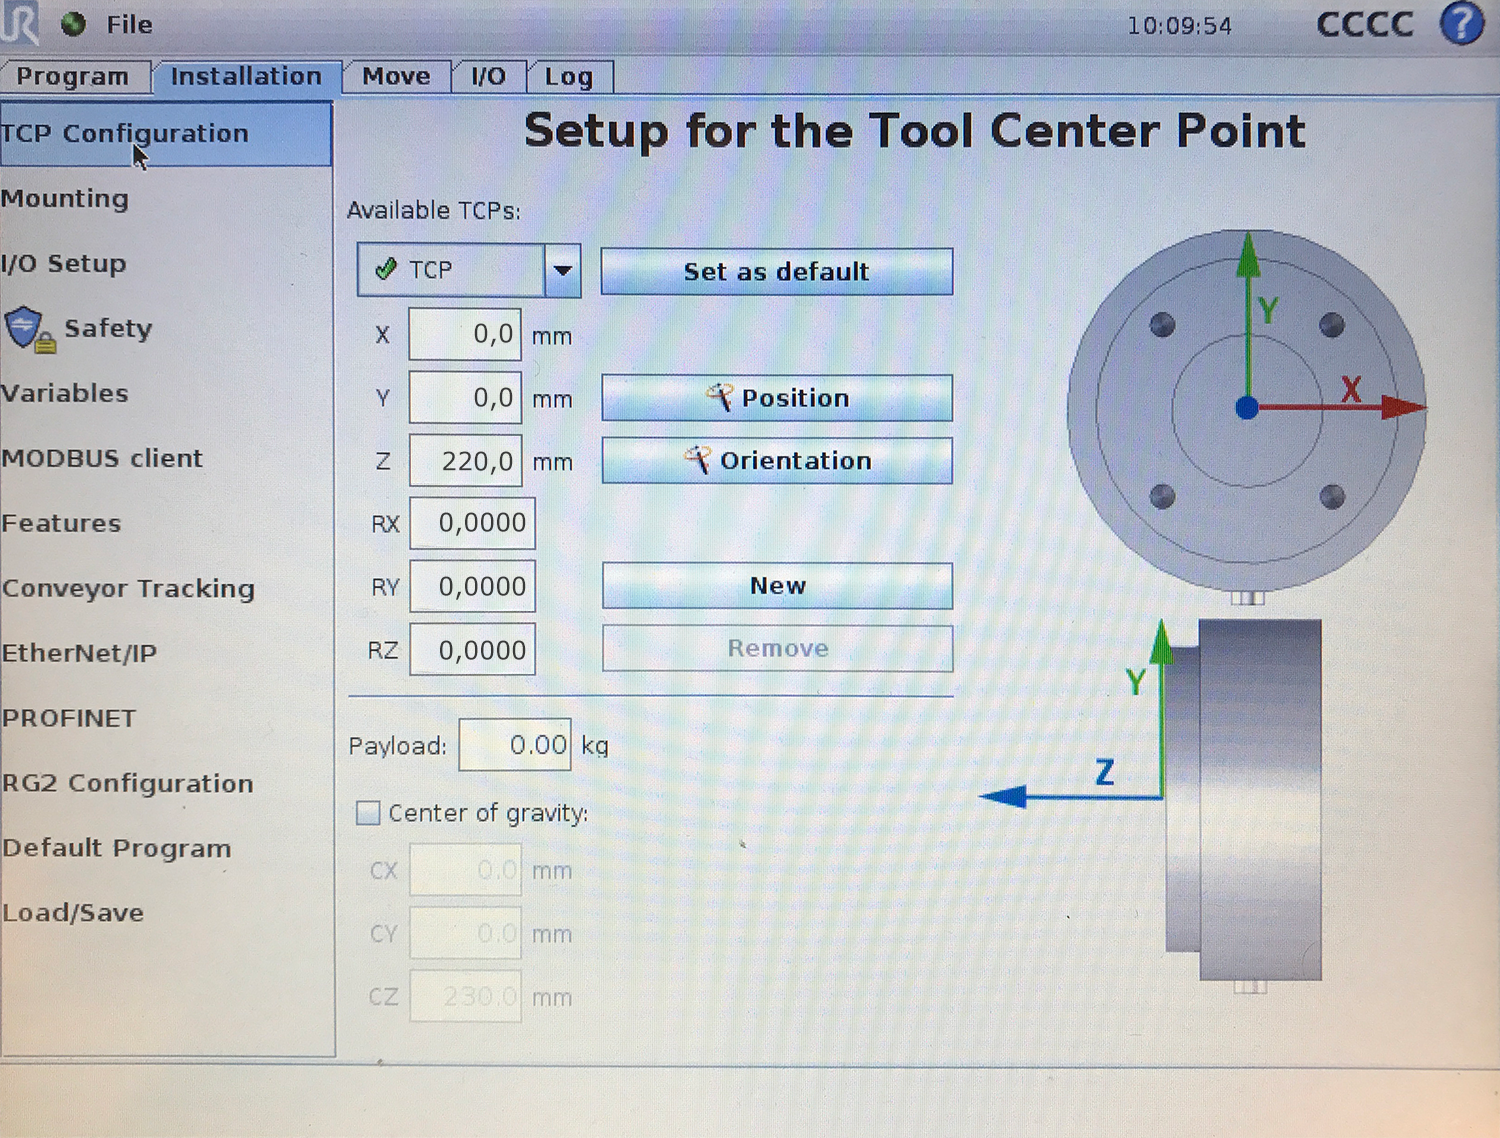
Task: Open MODBUS client settings
Action: point(102,459)
